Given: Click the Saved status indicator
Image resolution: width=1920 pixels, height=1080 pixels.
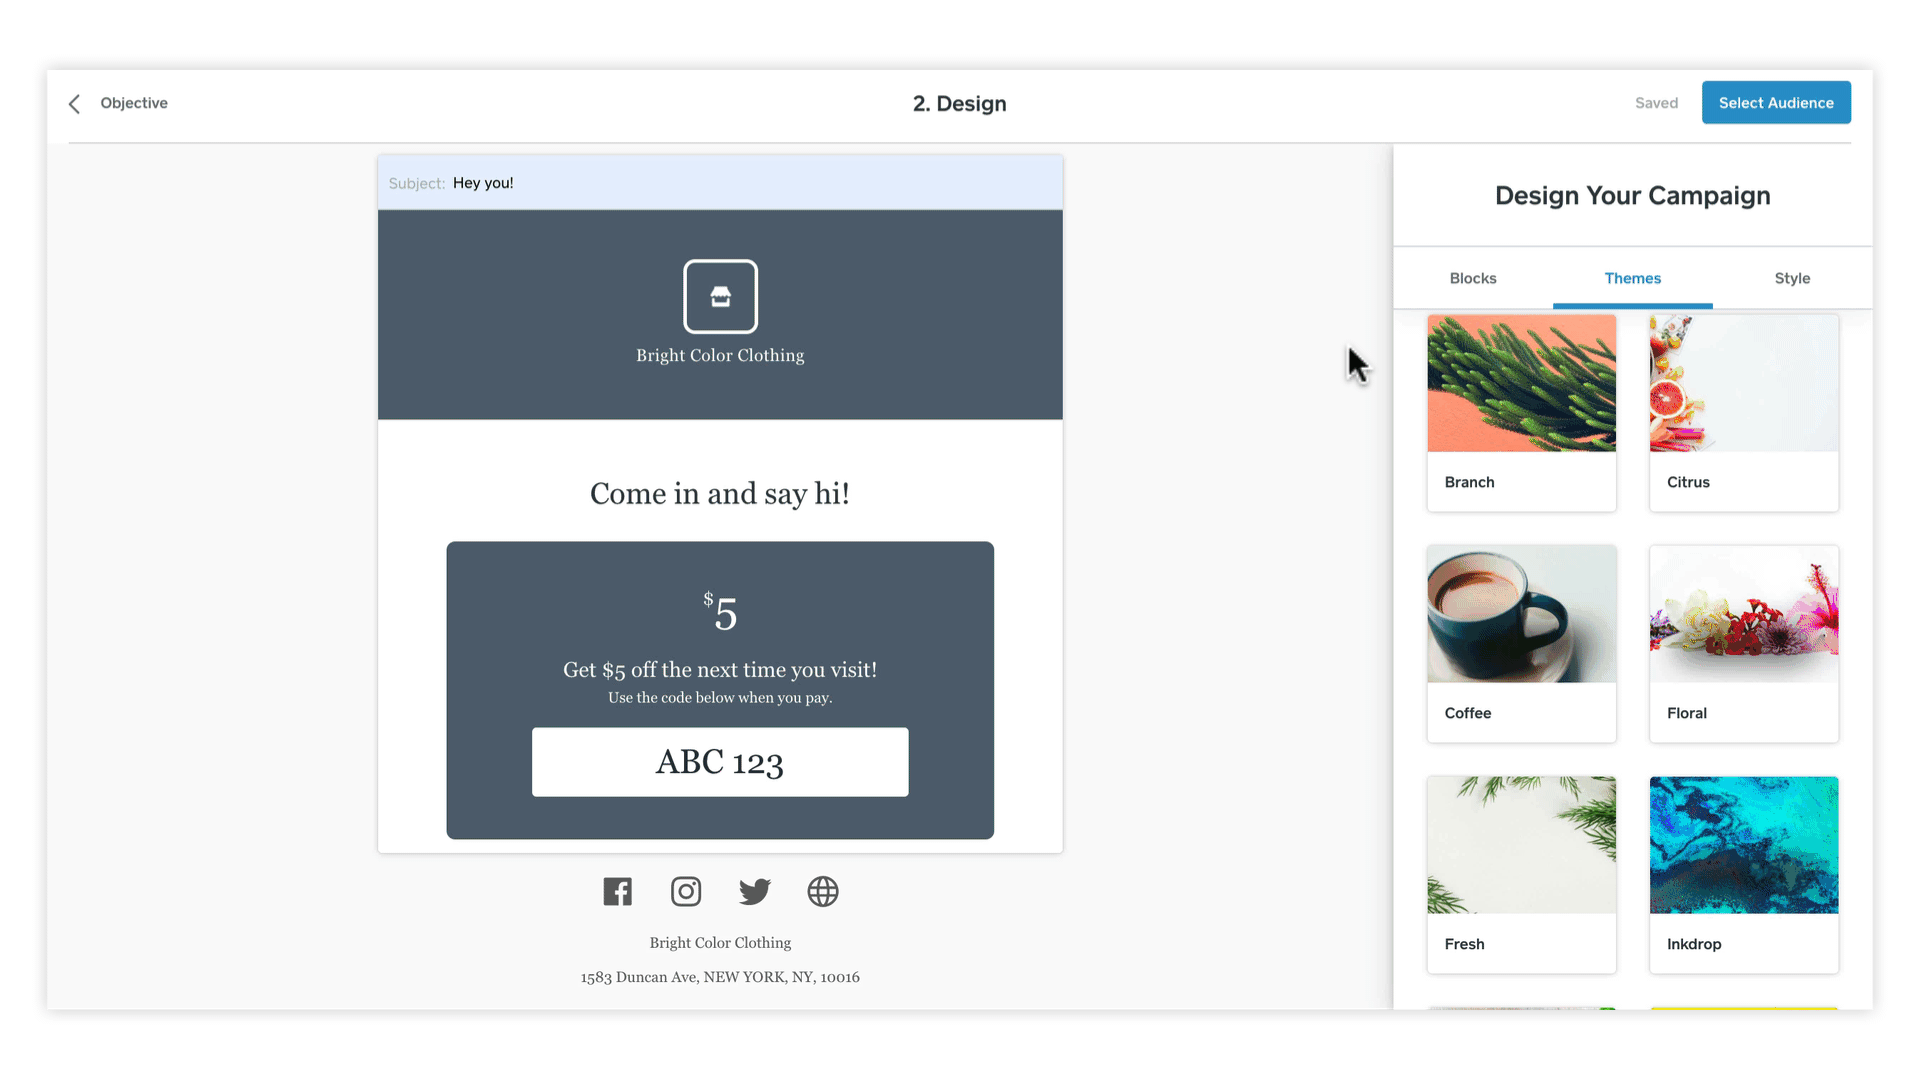Looking at the screenshot, I should [x=1655, y=103].
